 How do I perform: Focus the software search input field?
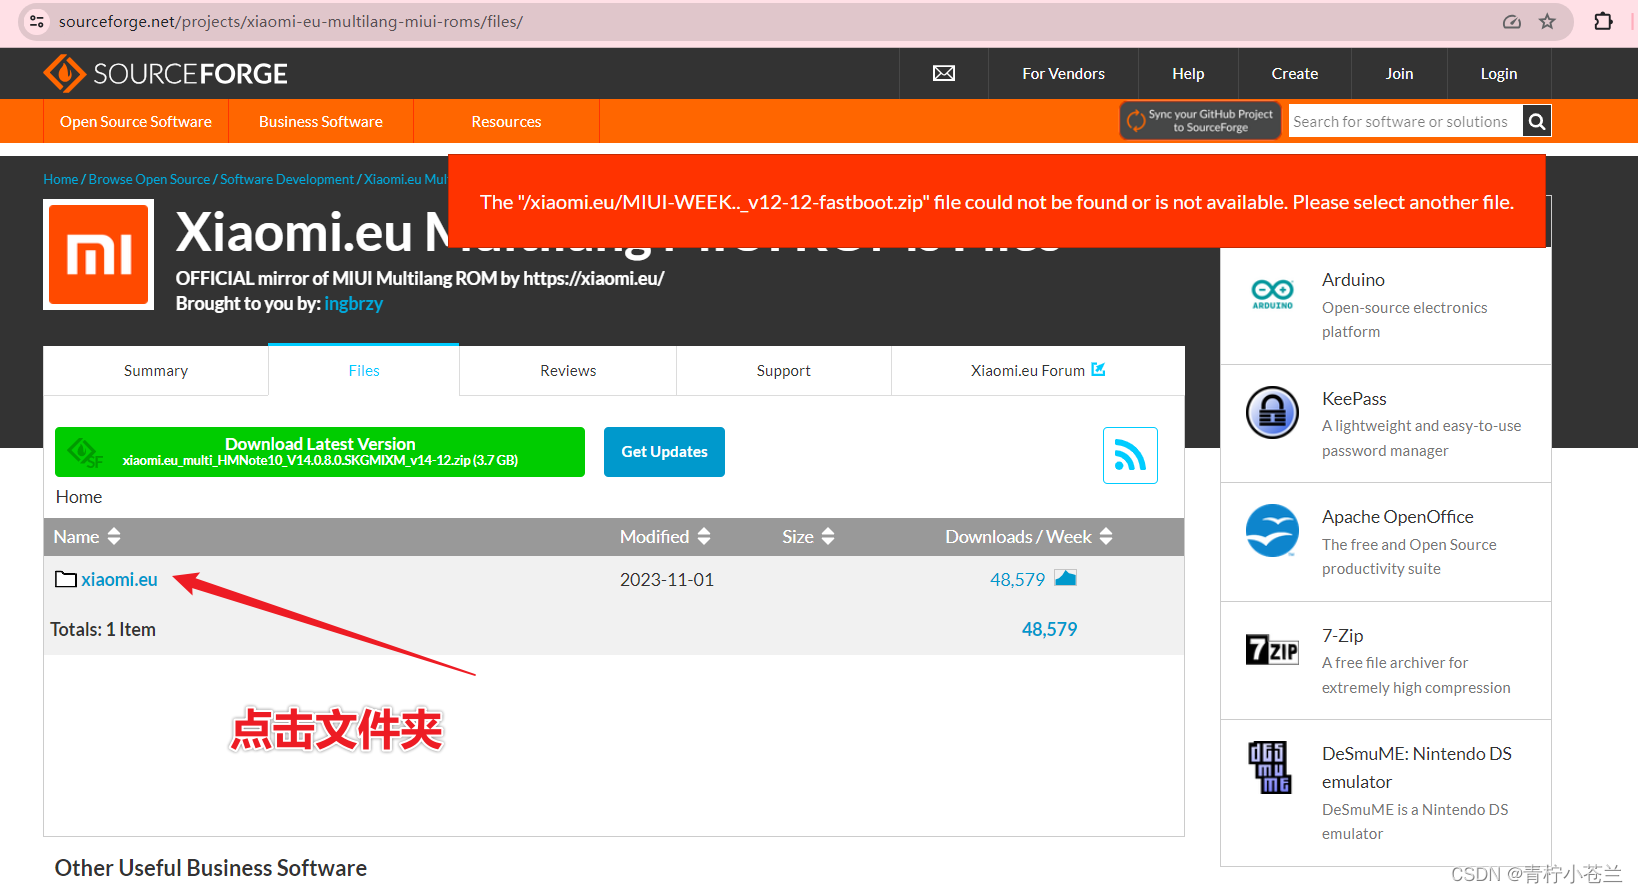[x=1406, y=121]
